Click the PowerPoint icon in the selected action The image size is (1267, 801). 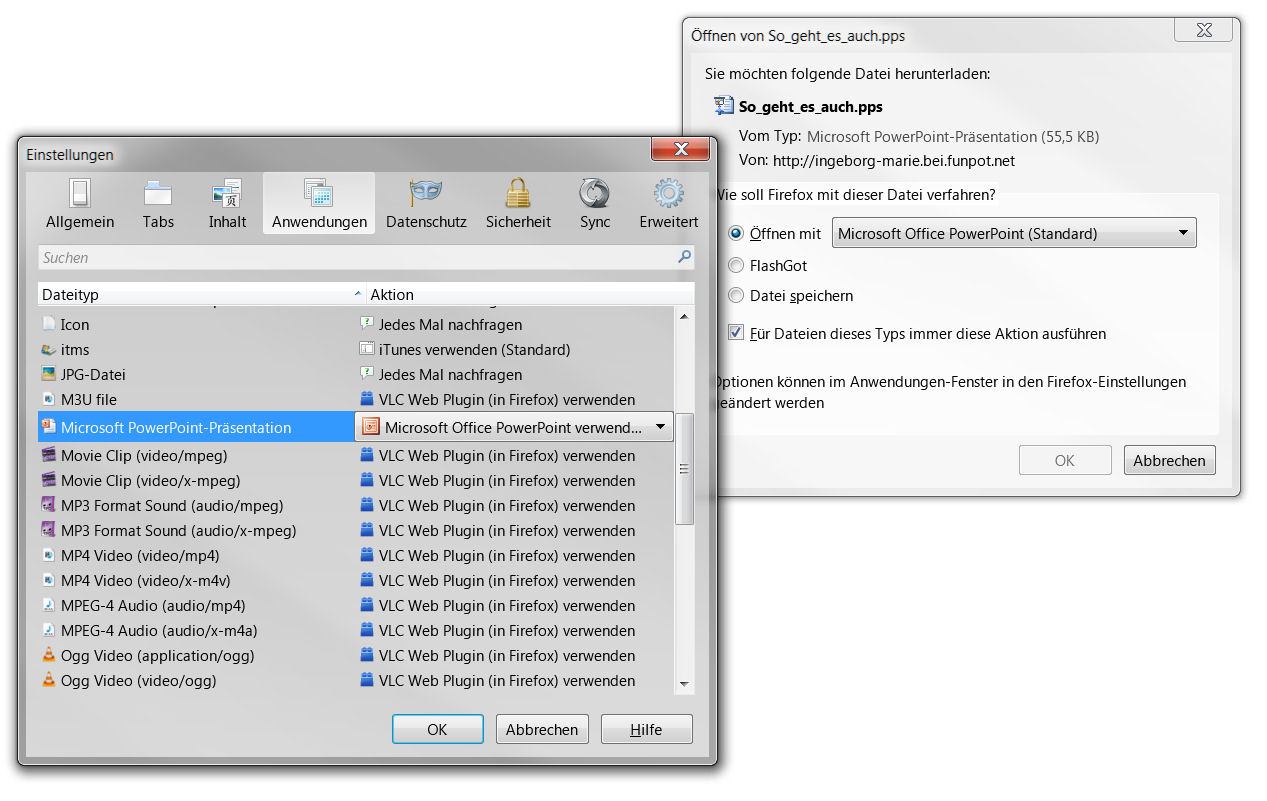coord(371,427)
